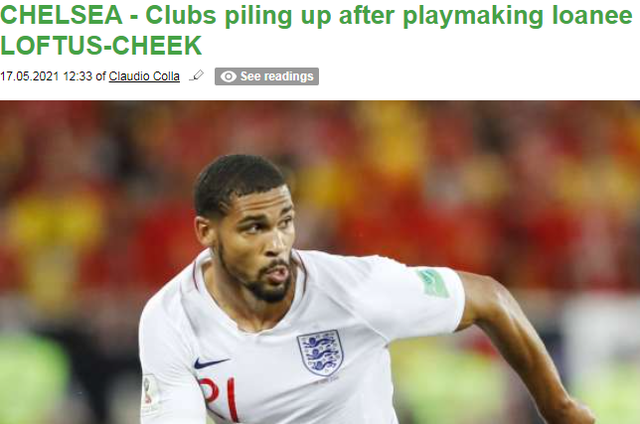Click the eye icon in See readings
The height and width of the screenshot is (424, 640).
pyautogui.click(x=228, y=76)
